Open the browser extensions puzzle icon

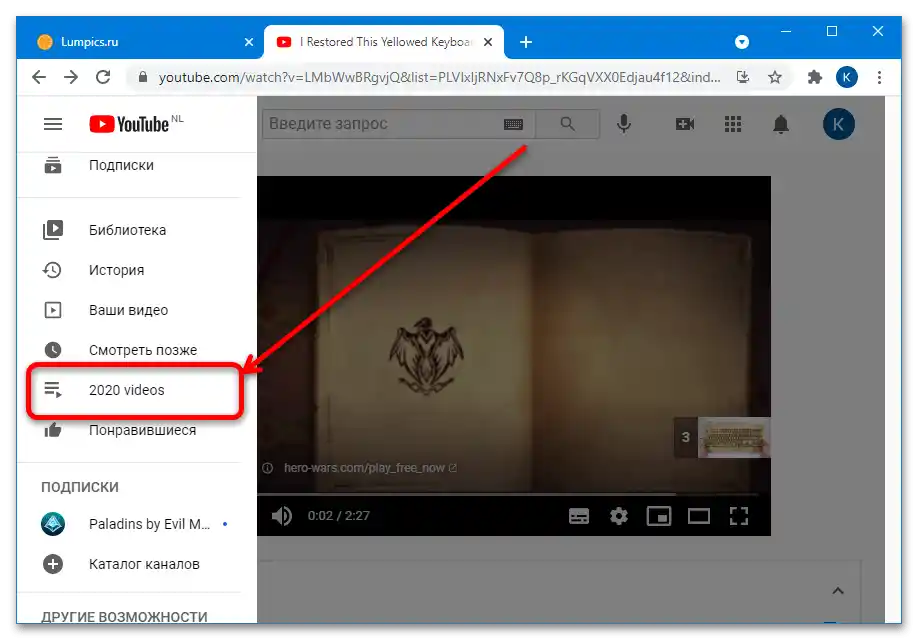coord(814,77)
